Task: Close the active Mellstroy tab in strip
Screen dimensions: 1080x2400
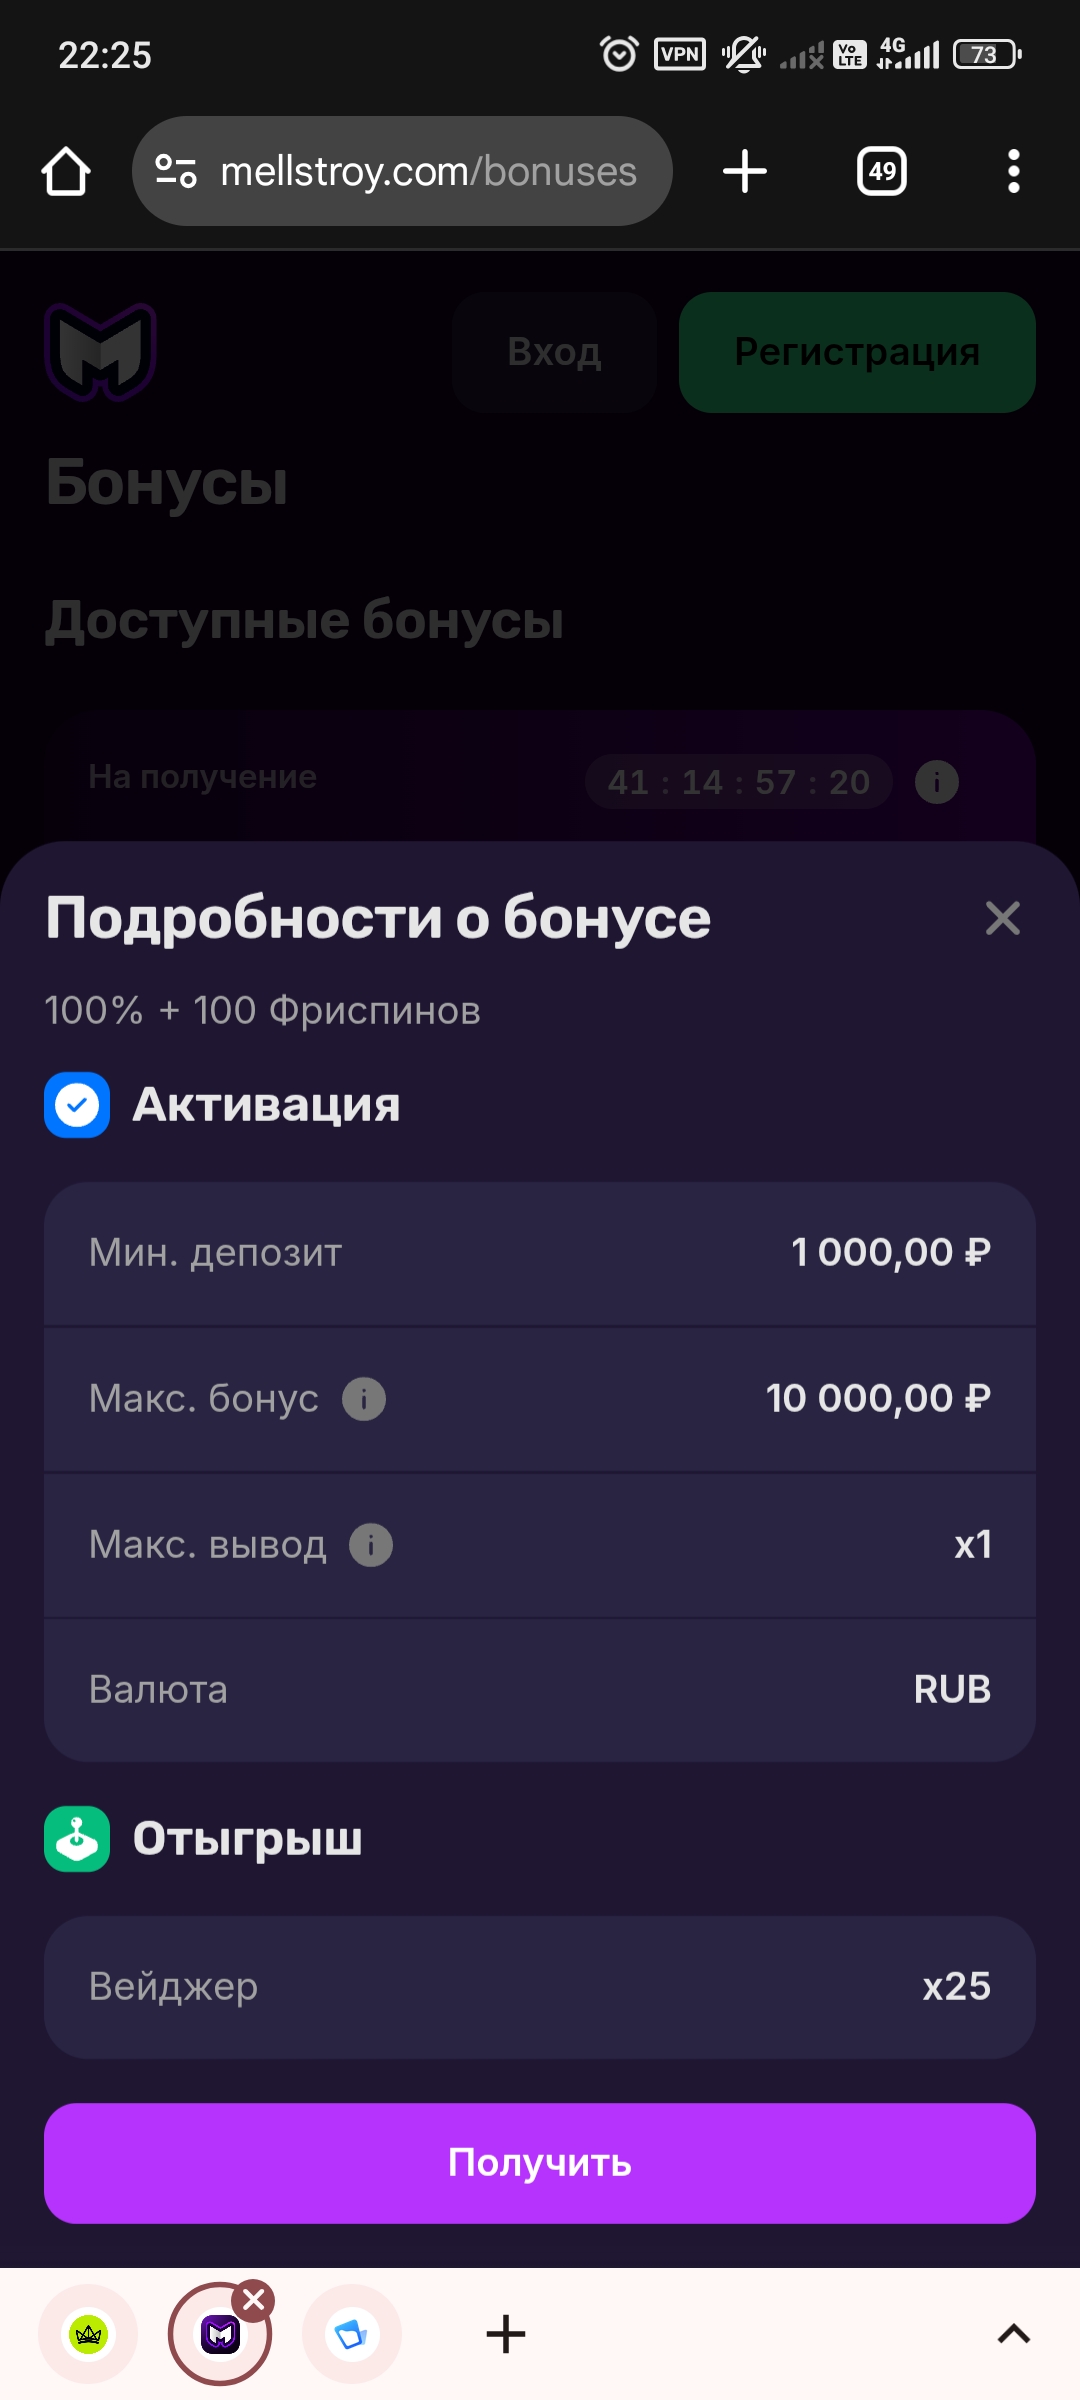Action: (x=254, y=2300)
